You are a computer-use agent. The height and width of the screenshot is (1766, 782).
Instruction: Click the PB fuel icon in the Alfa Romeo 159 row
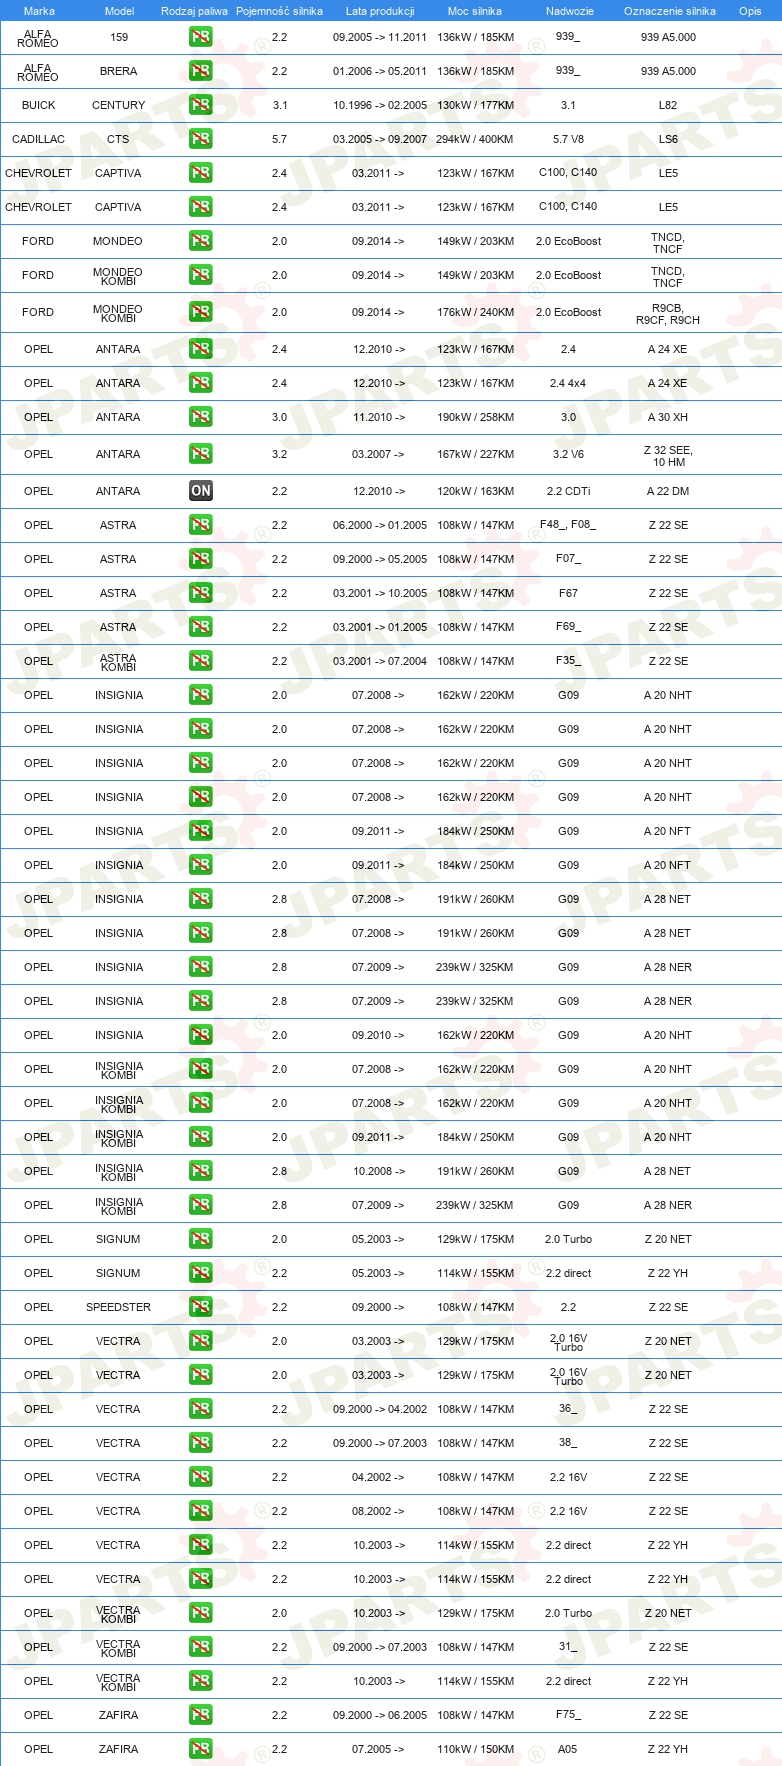201,37
